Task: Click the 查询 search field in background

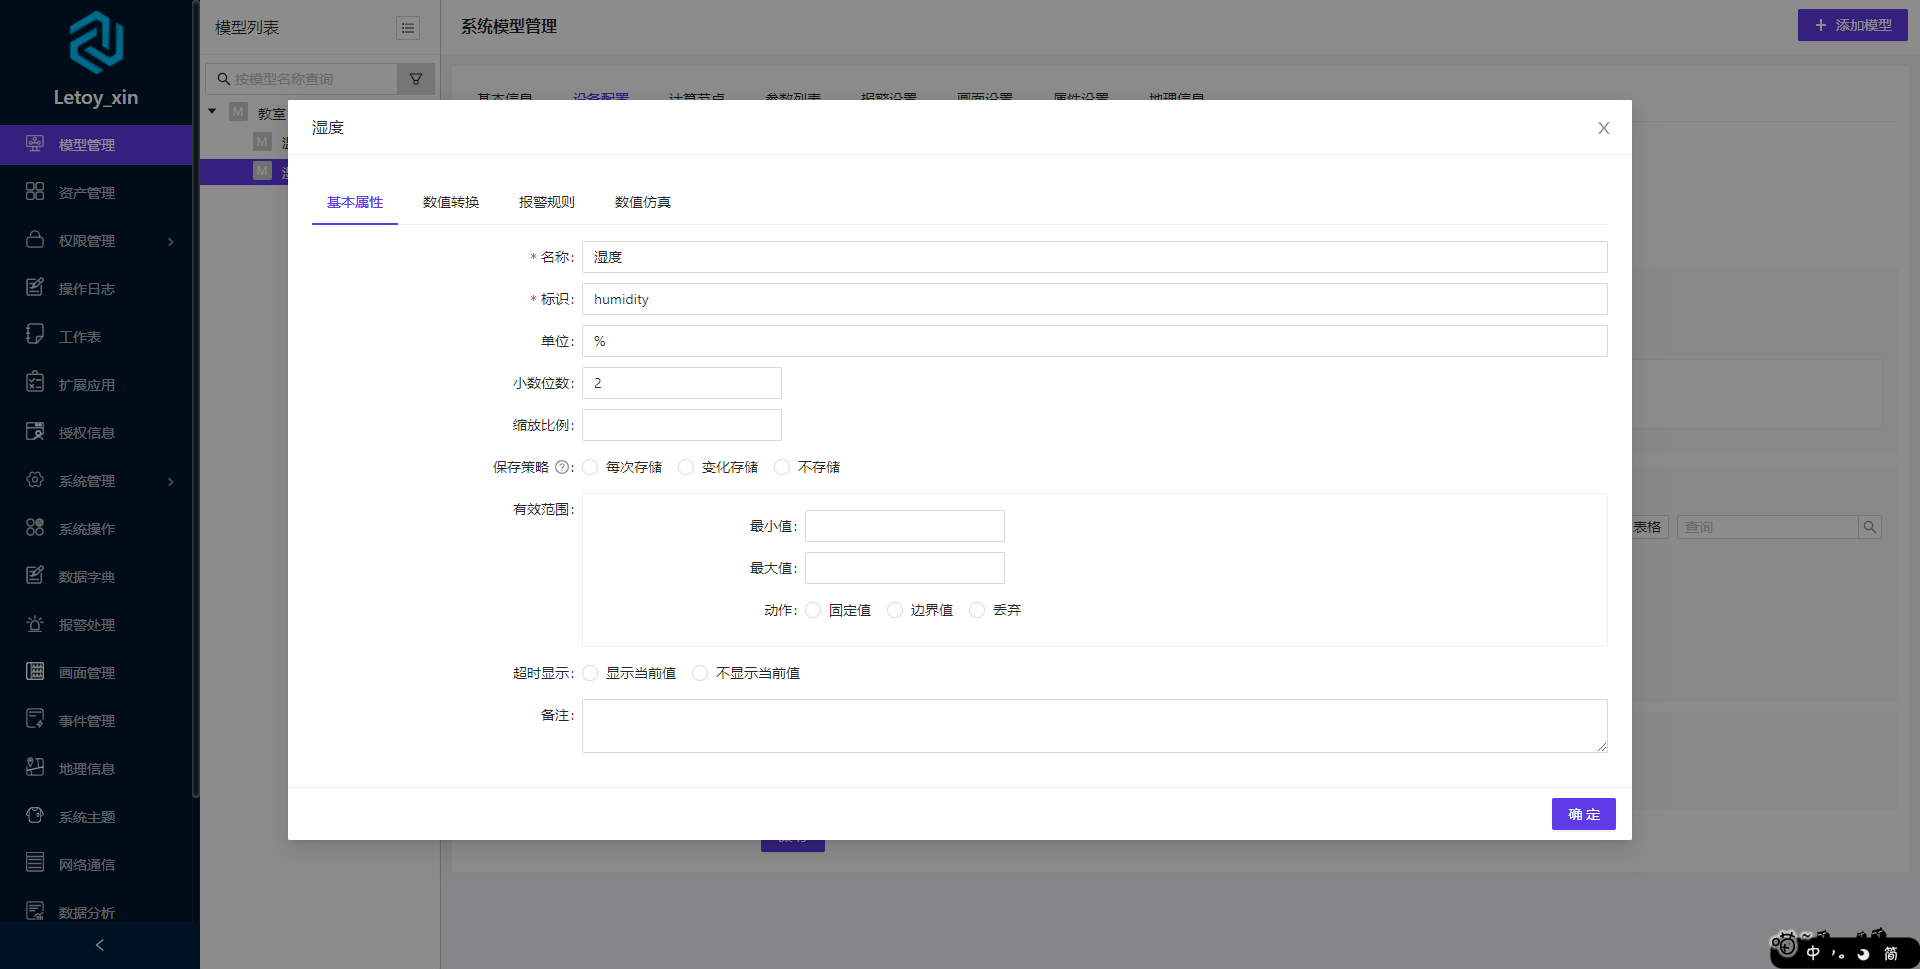Action: 1767,527
